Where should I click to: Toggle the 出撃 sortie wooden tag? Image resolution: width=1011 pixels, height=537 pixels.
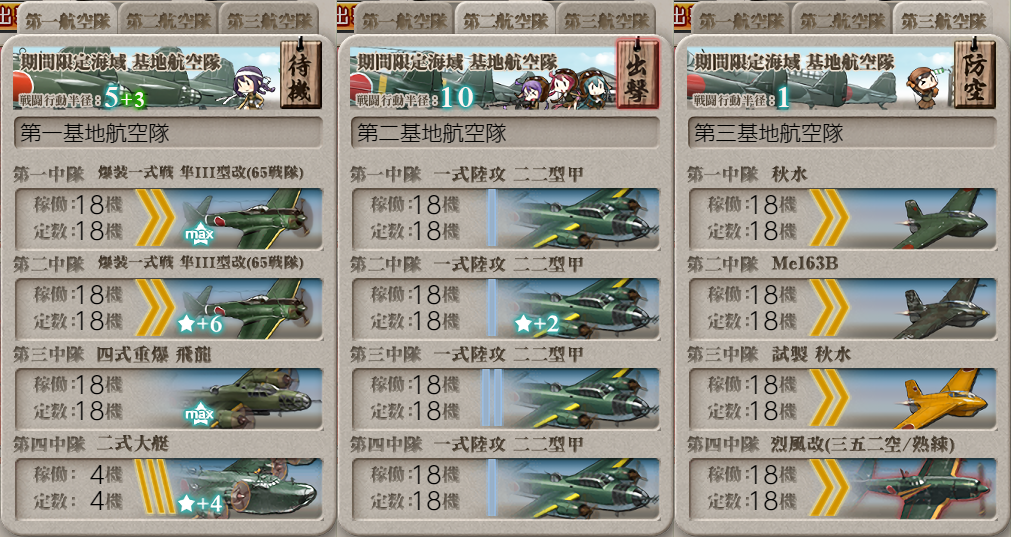[638, 74]
